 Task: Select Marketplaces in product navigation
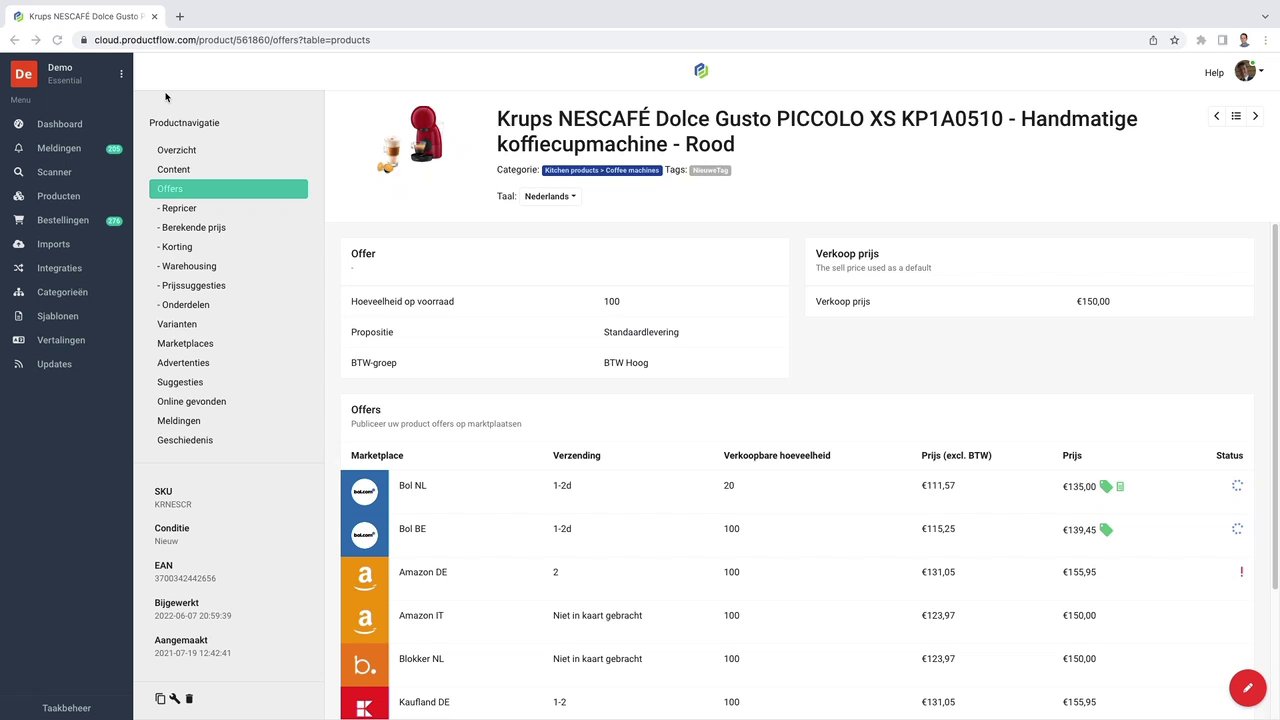tap(185, 343)
